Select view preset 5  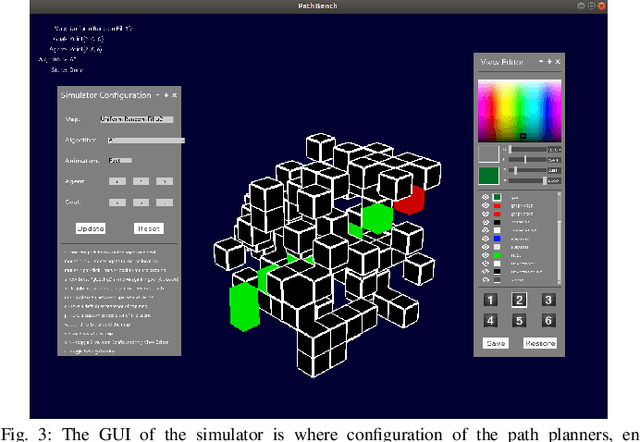[x=519, y=320]
